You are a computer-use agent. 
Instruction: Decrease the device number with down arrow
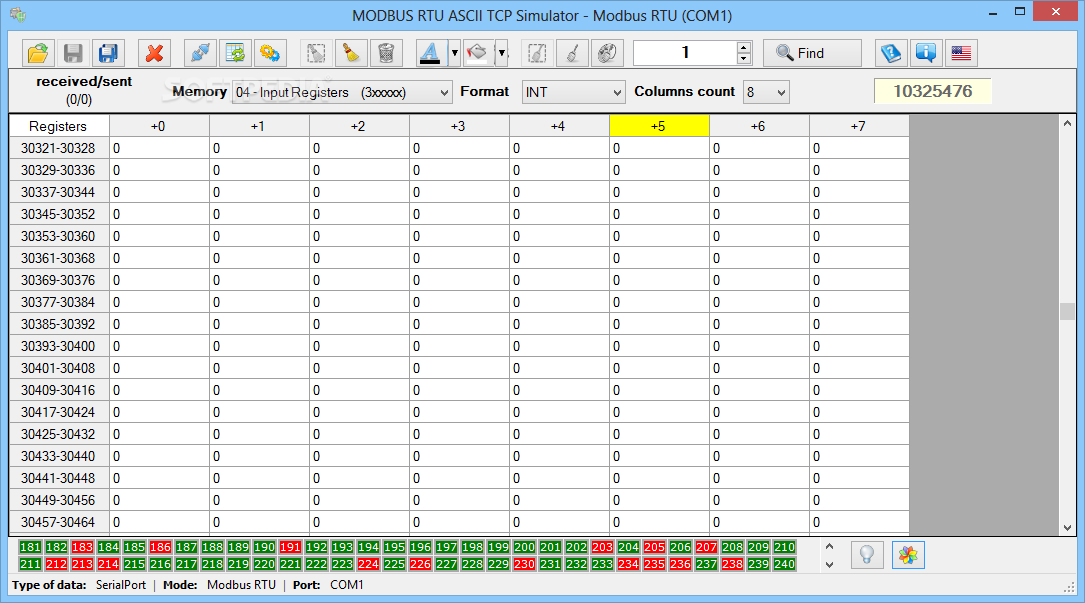[x=744, y=59]
